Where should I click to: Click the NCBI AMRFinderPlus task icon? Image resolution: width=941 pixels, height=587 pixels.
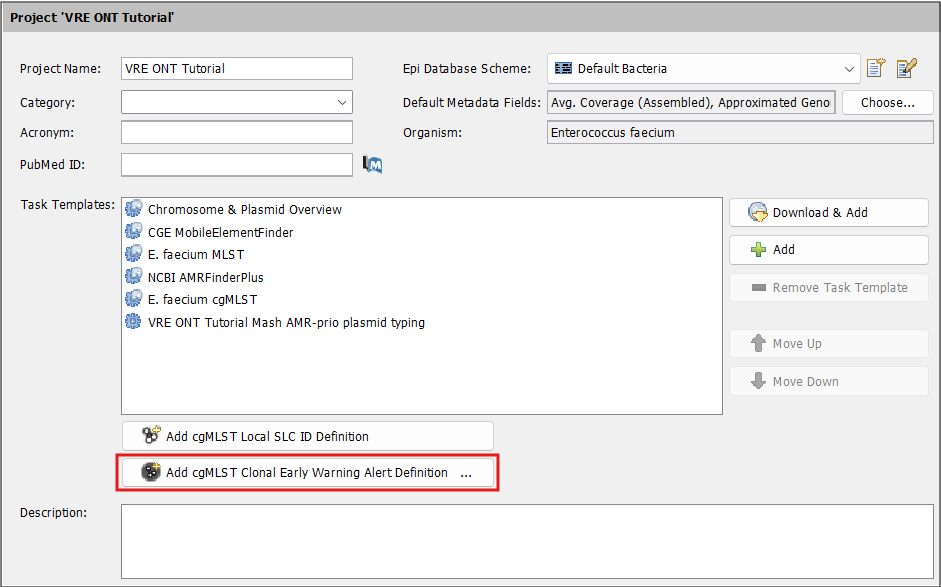[x=133, y=277]
